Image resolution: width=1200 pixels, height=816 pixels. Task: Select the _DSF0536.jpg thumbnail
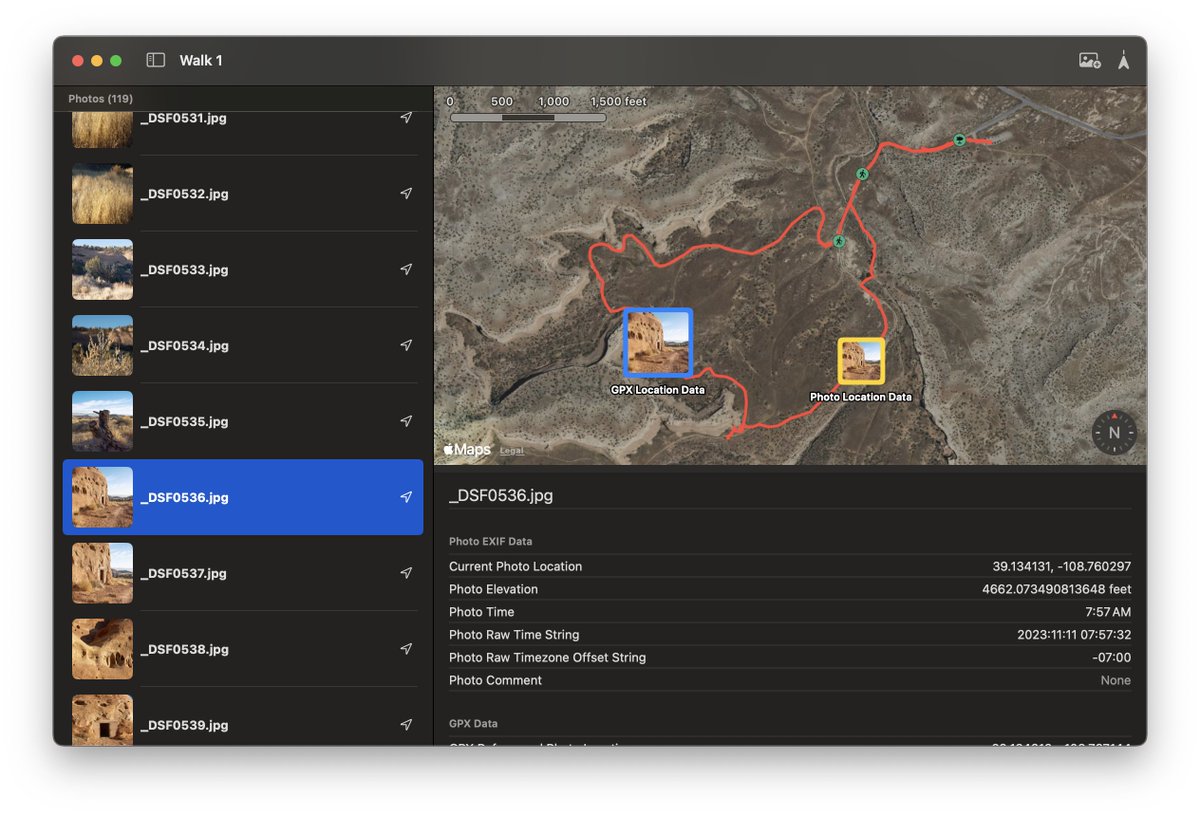102,497
